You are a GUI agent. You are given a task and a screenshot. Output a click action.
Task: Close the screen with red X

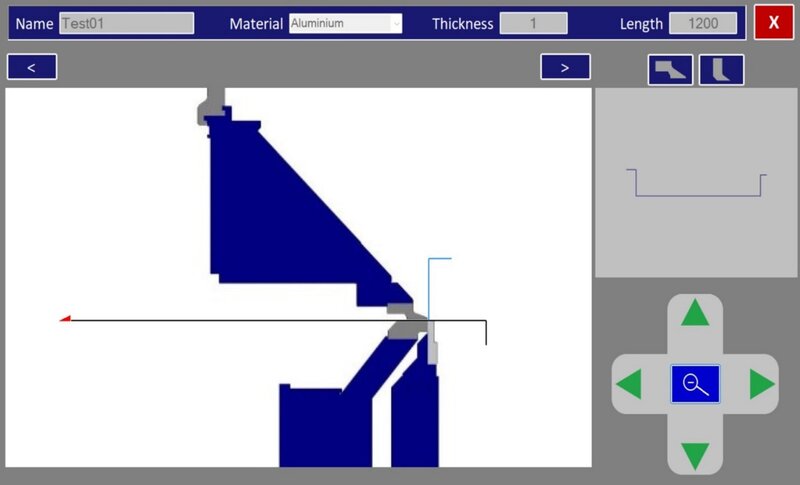click(x=773, y=22)
